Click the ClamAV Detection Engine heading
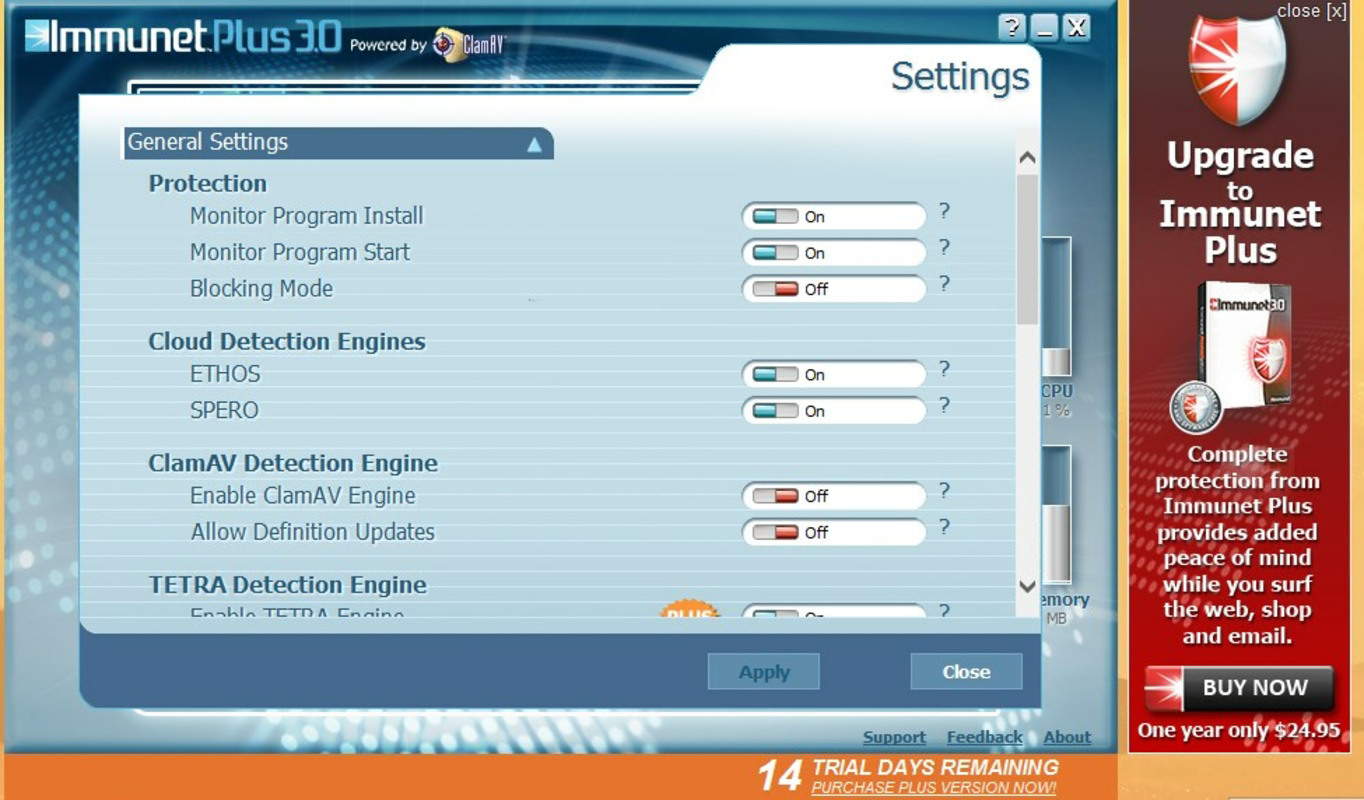 pyautogui.click(x=293, y=463)
